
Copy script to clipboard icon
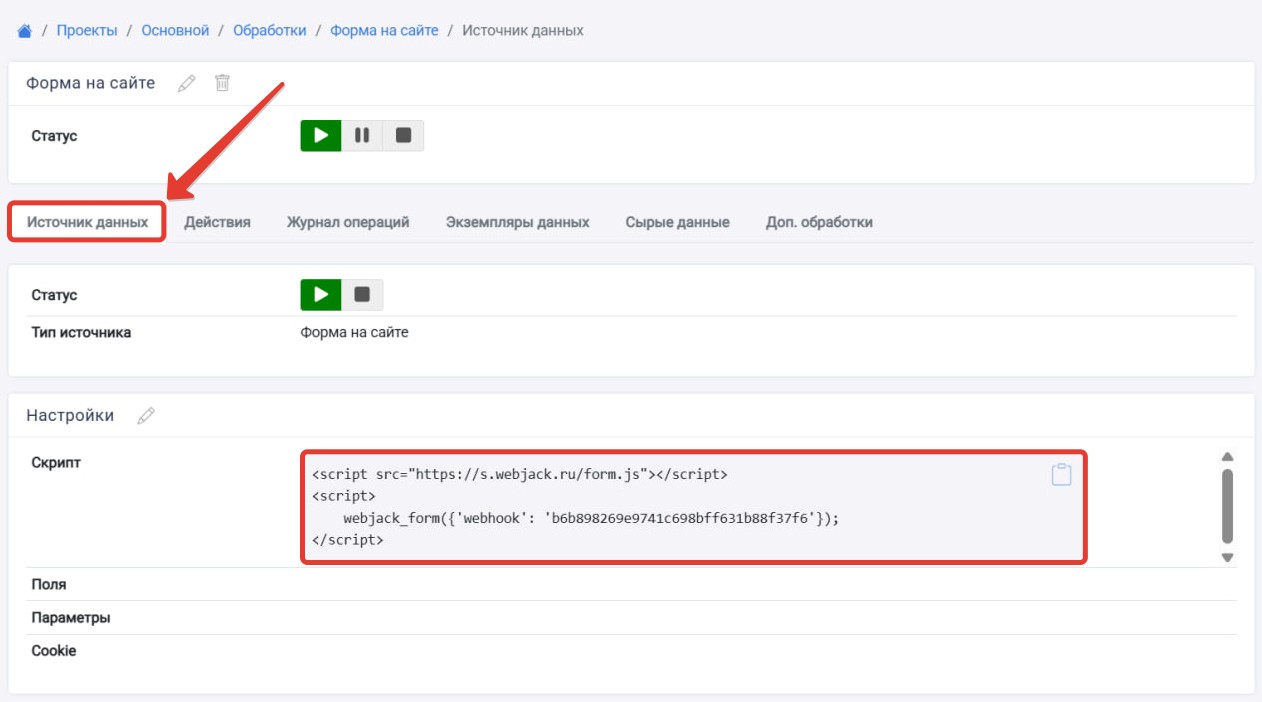pos(1061,474)
